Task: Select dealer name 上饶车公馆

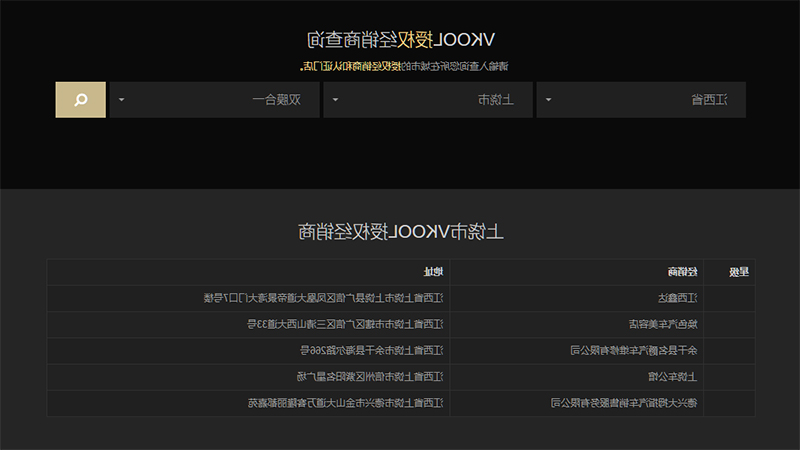Action: pyautogui.click(x=672, y=377)
